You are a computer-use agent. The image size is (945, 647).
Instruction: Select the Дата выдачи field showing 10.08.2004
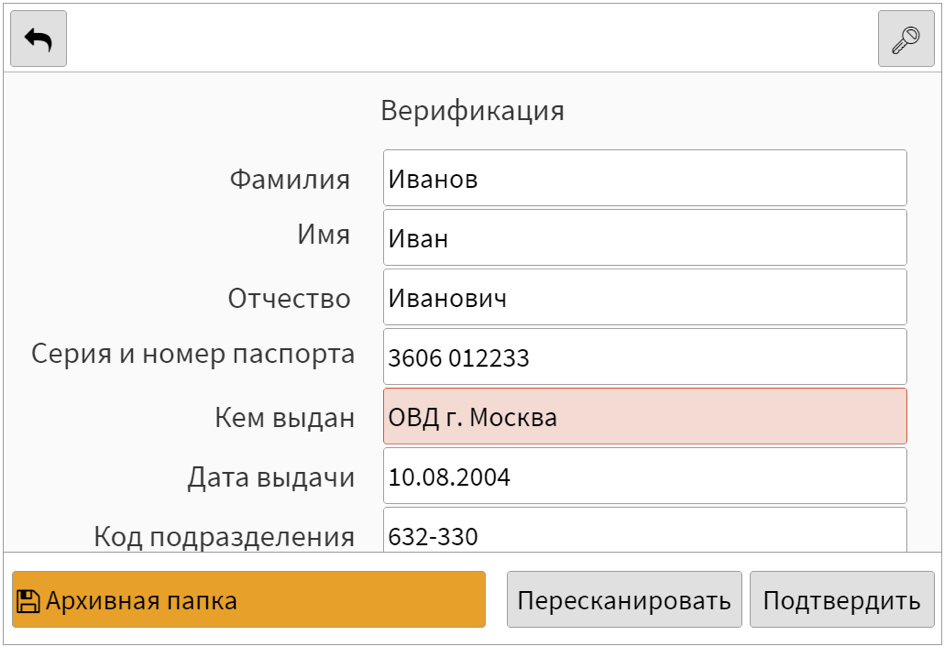pyautogui.click(x=645, y=478)
